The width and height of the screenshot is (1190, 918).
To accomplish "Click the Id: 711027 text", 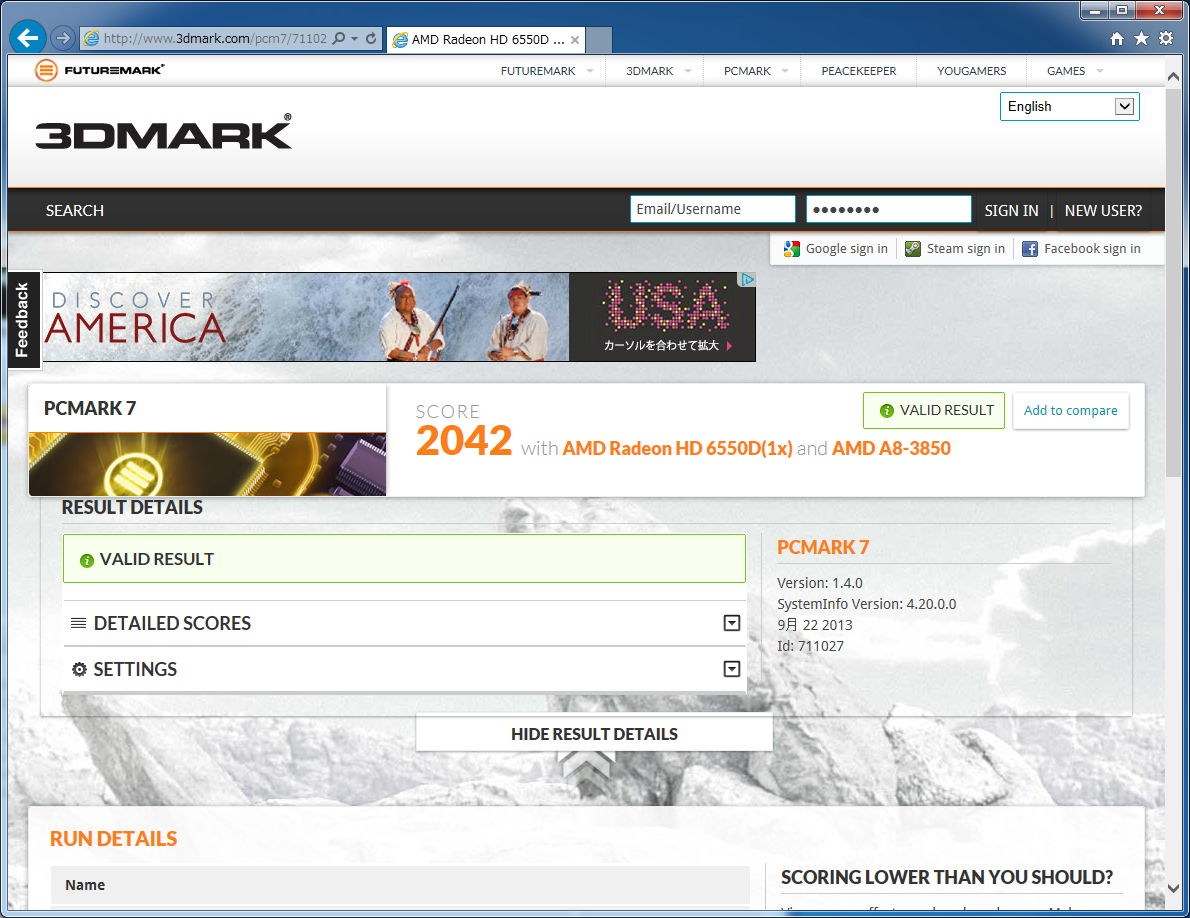I will coord(810,646).
